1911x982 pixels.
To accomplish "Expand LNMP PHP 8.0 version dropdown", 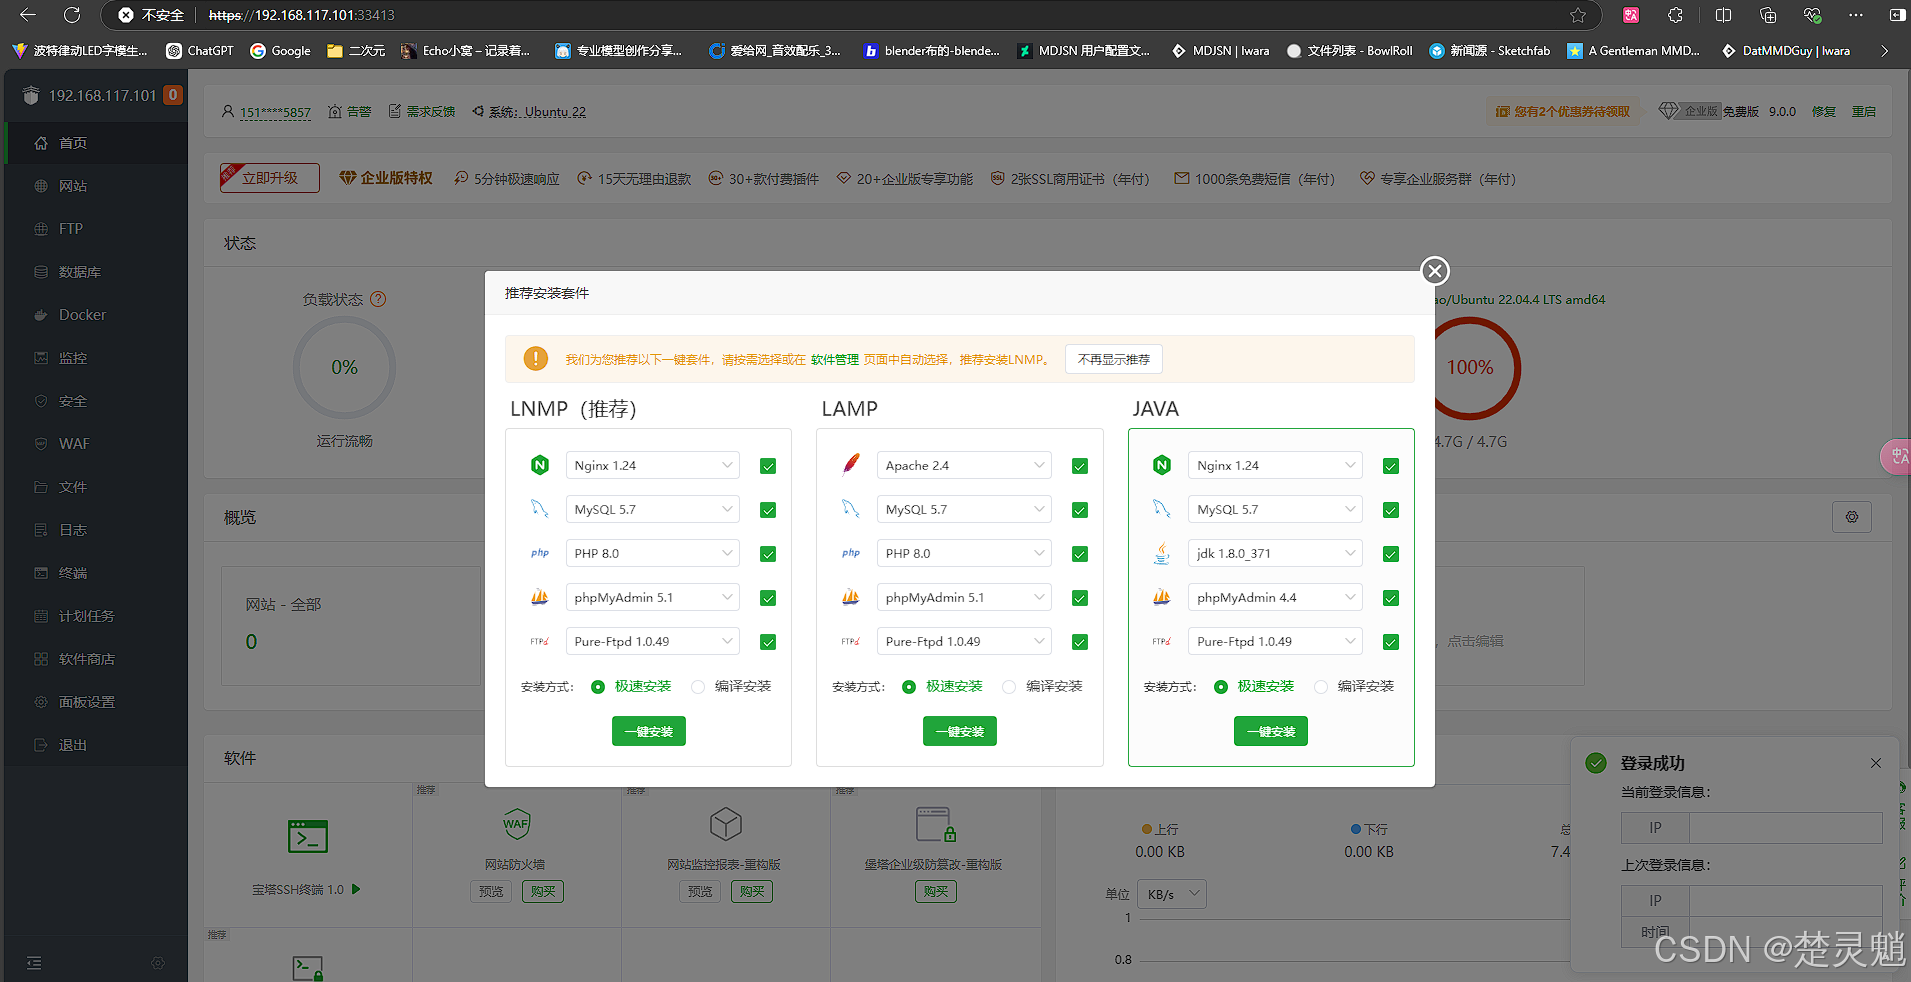I will pyautogui.click(x=653, y=554).
